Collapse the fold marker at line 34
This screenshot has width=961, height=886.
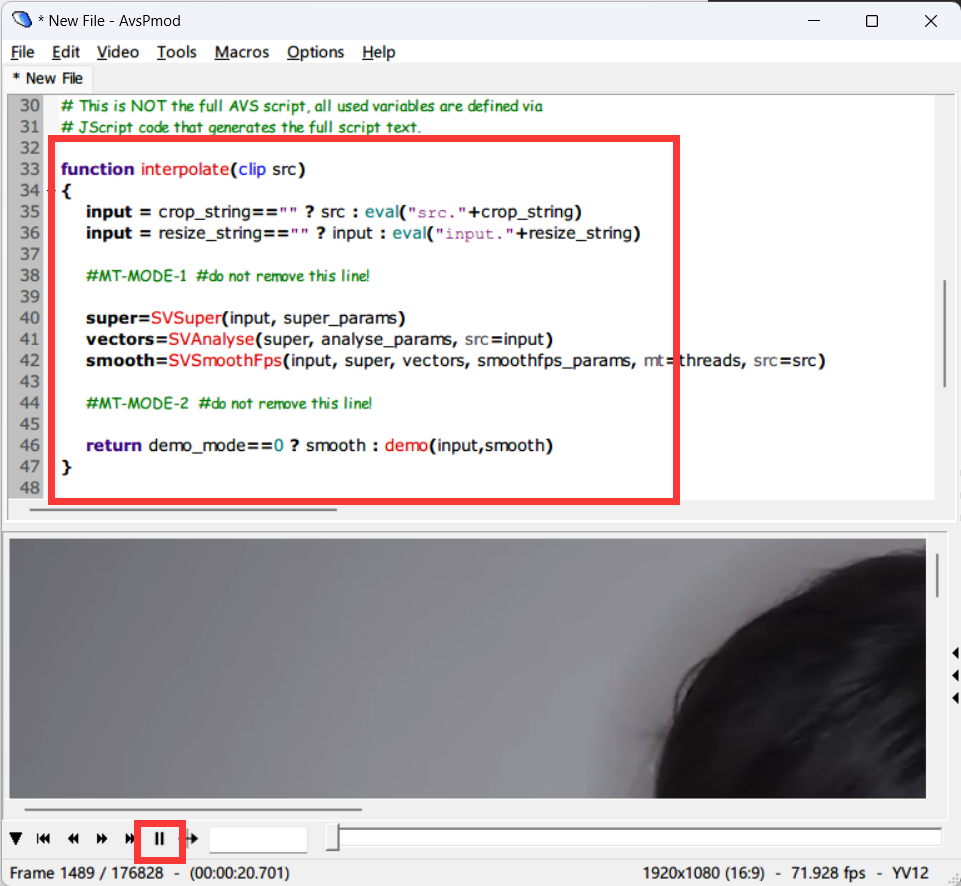(x=51, y=191)
